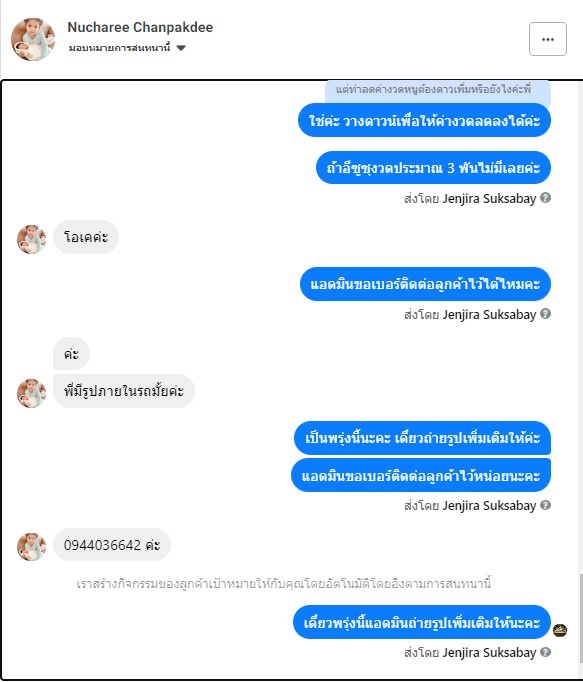The width and height of the screenshot is (583, 682).
Task: Click help icon beside first Jenjira Suksabay
Action: pos(546,198)
